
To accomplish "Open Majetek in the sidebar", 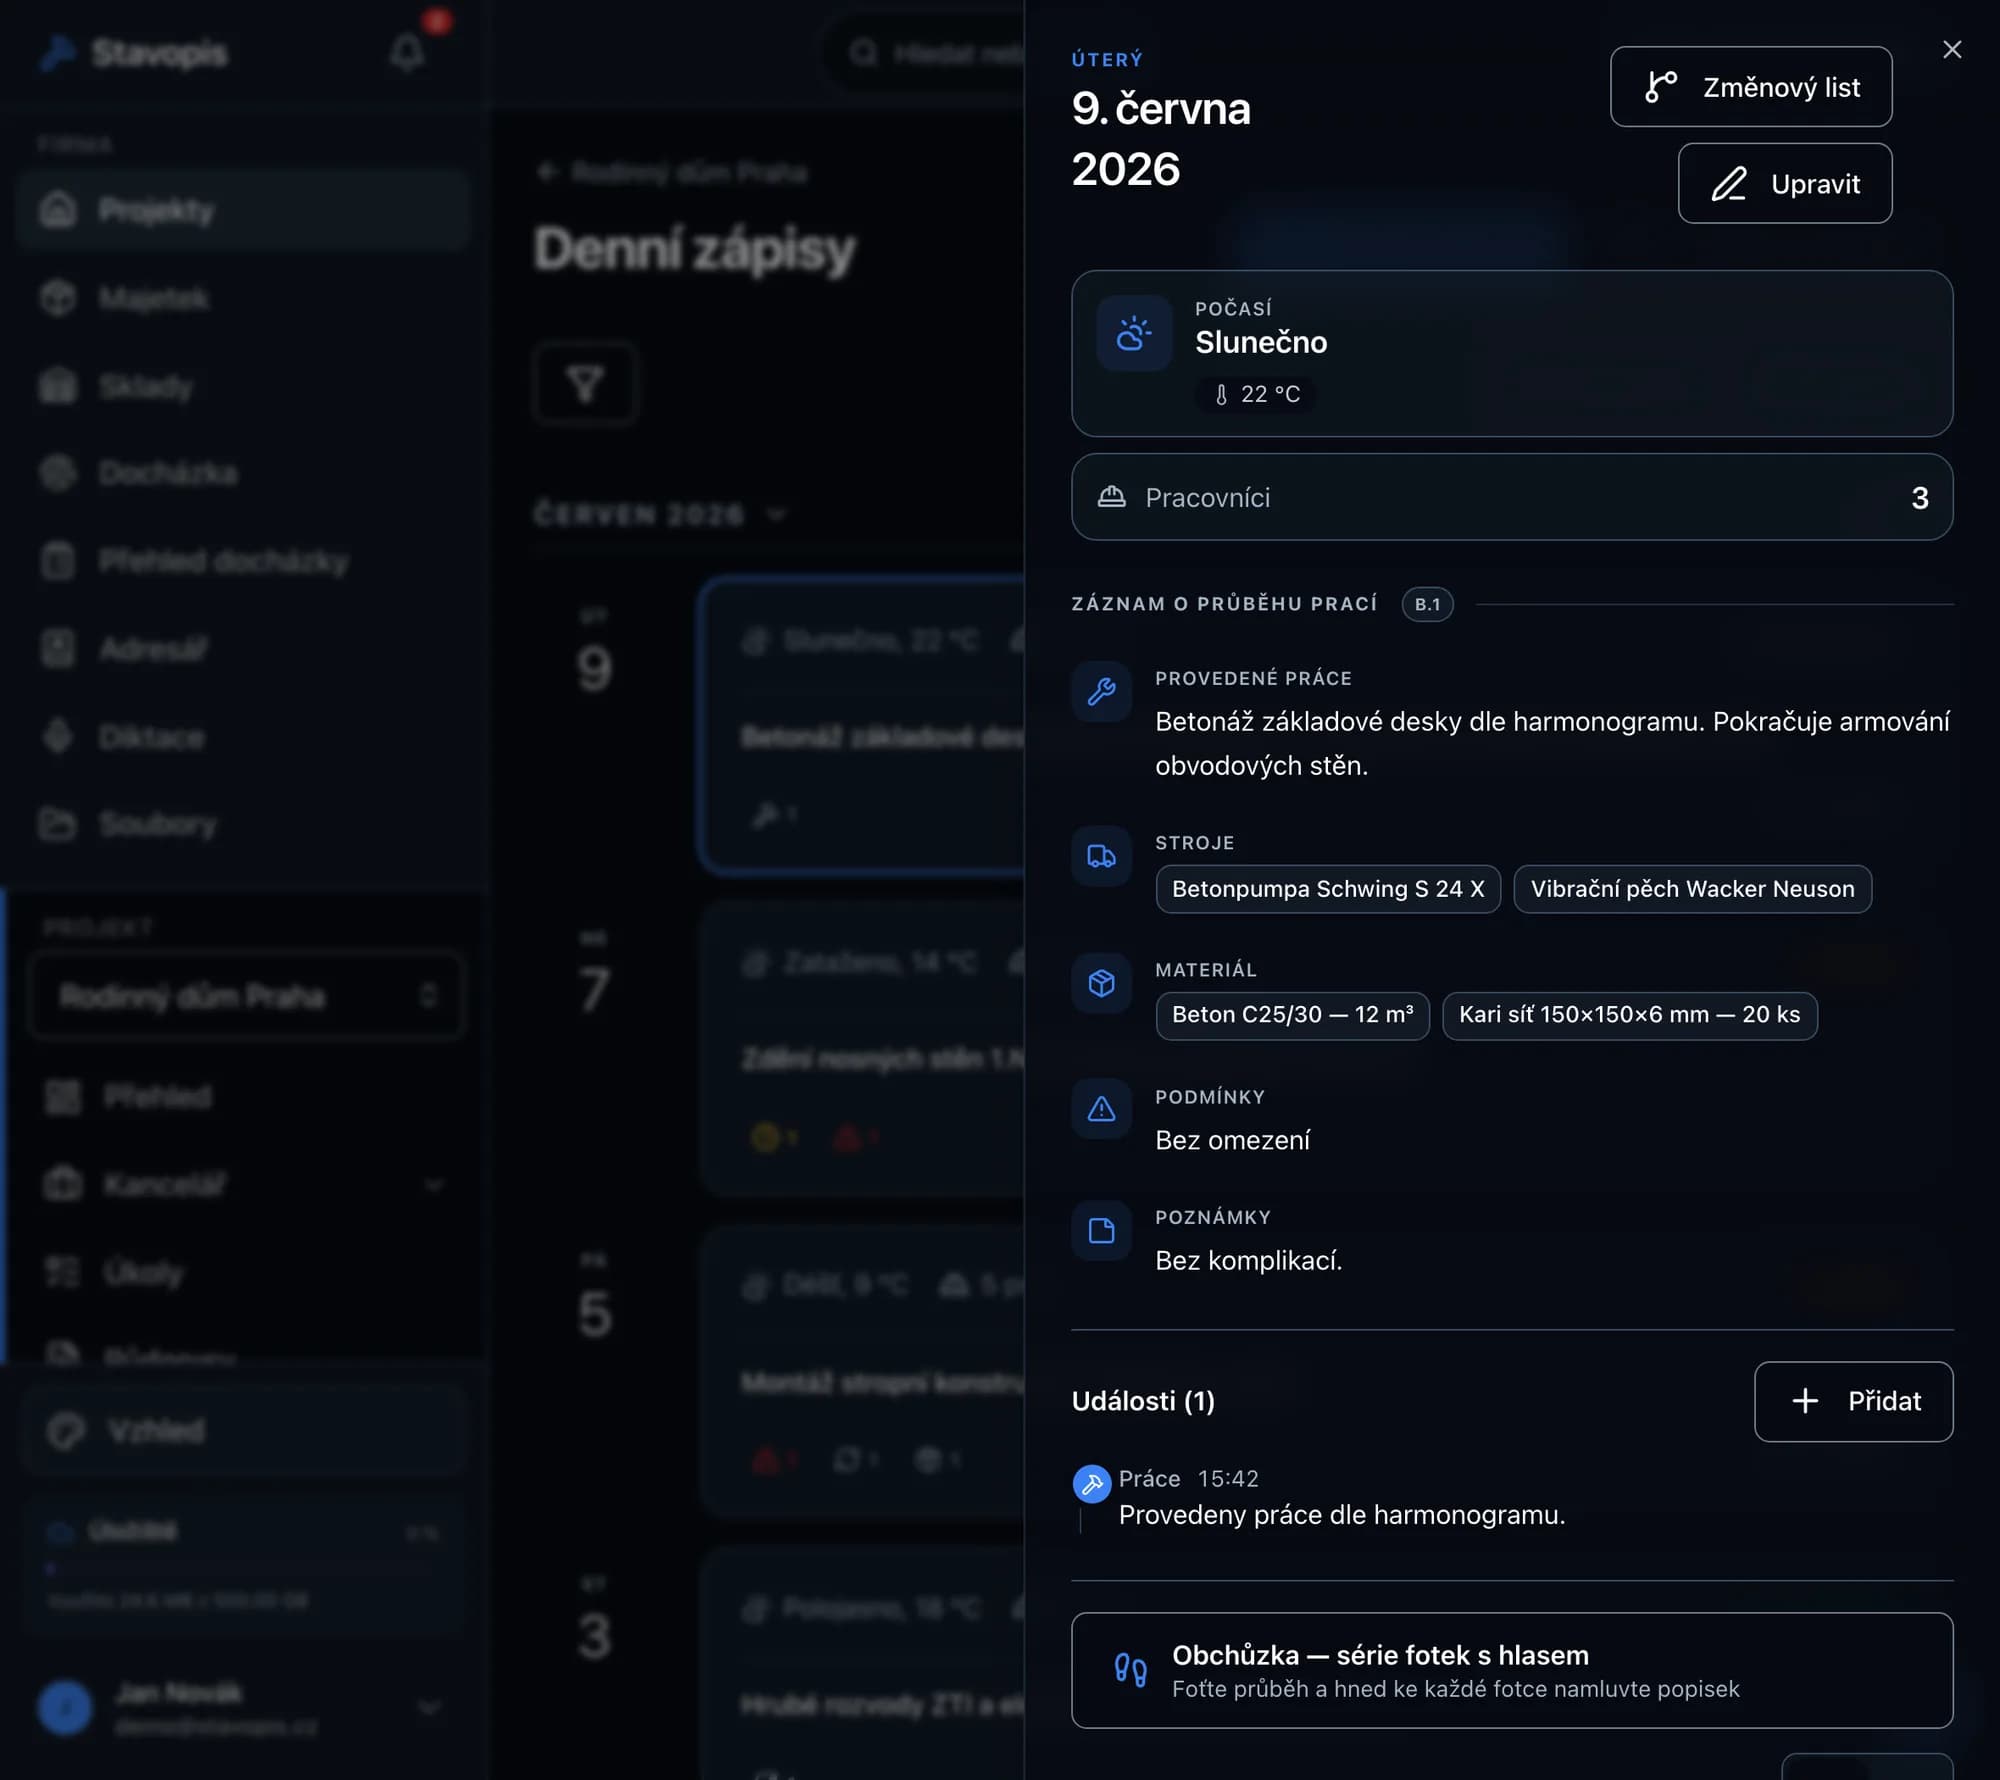I will (x=242, y=298).
